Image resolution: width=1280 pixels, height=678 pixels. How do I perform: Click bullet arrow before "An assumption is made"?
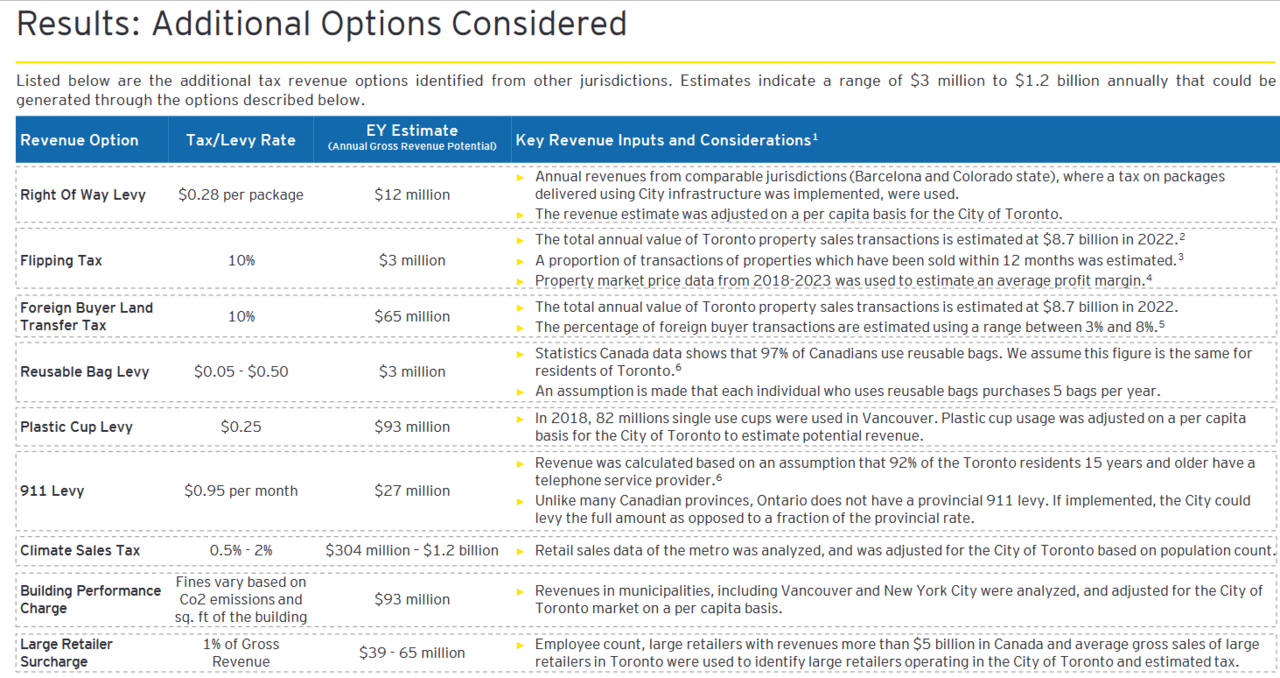(520, 391)
